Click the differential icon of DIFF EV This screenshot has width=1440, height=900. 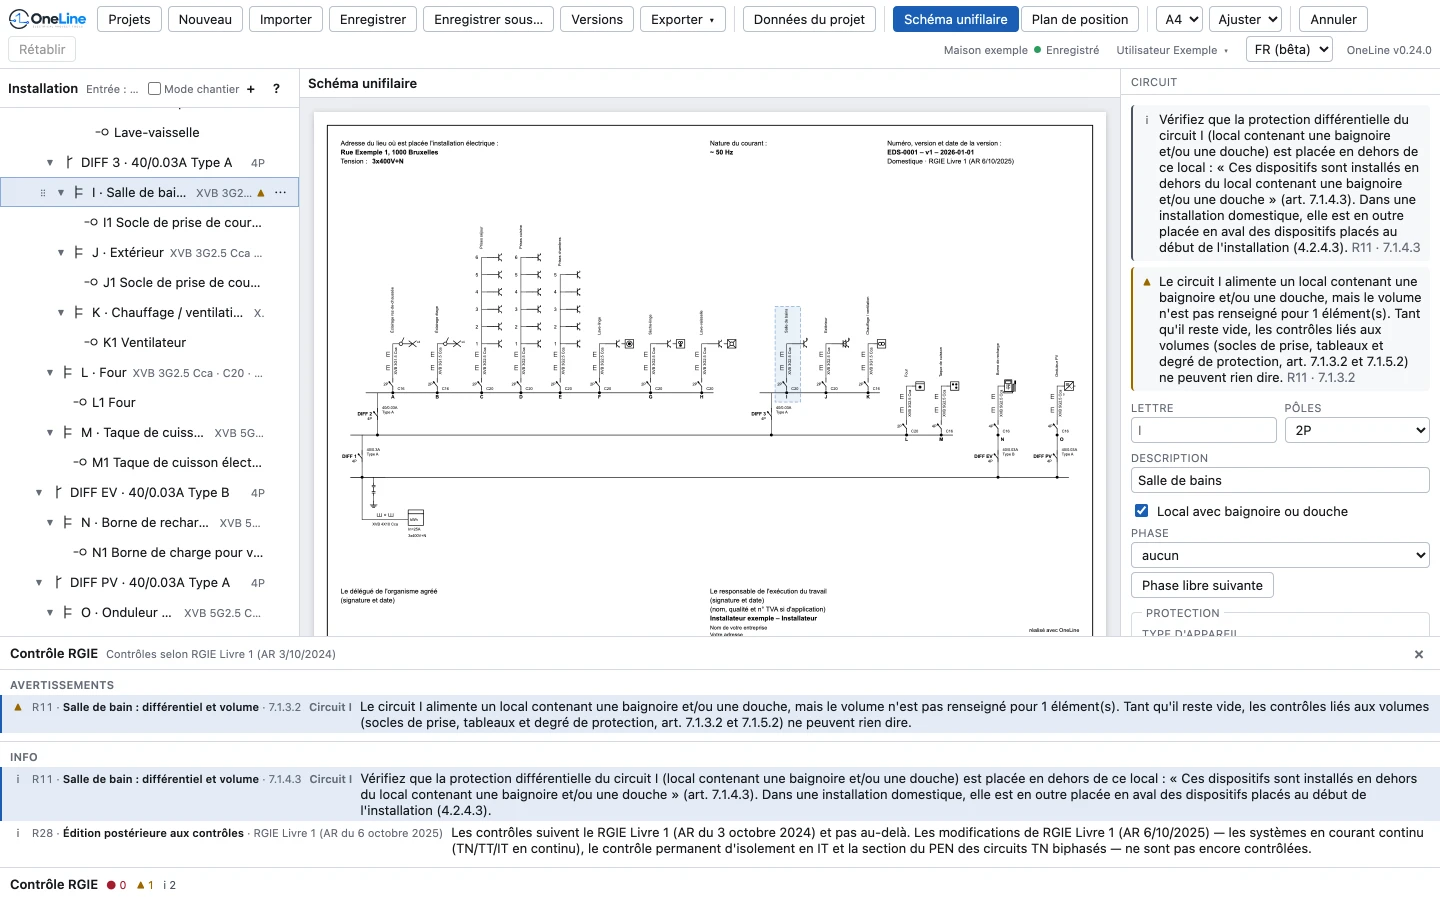(x=57, y=493)
